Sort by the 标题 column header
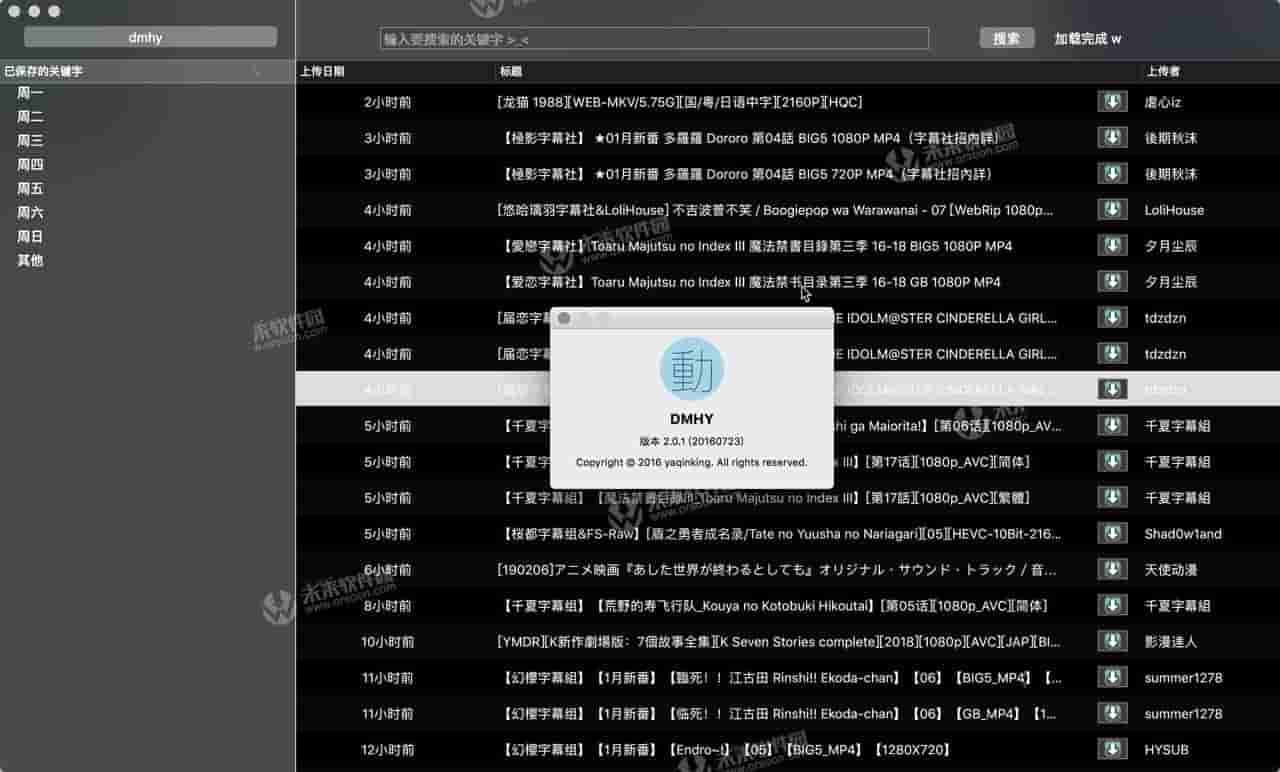Screen dimensions: 1280x772 818,71
